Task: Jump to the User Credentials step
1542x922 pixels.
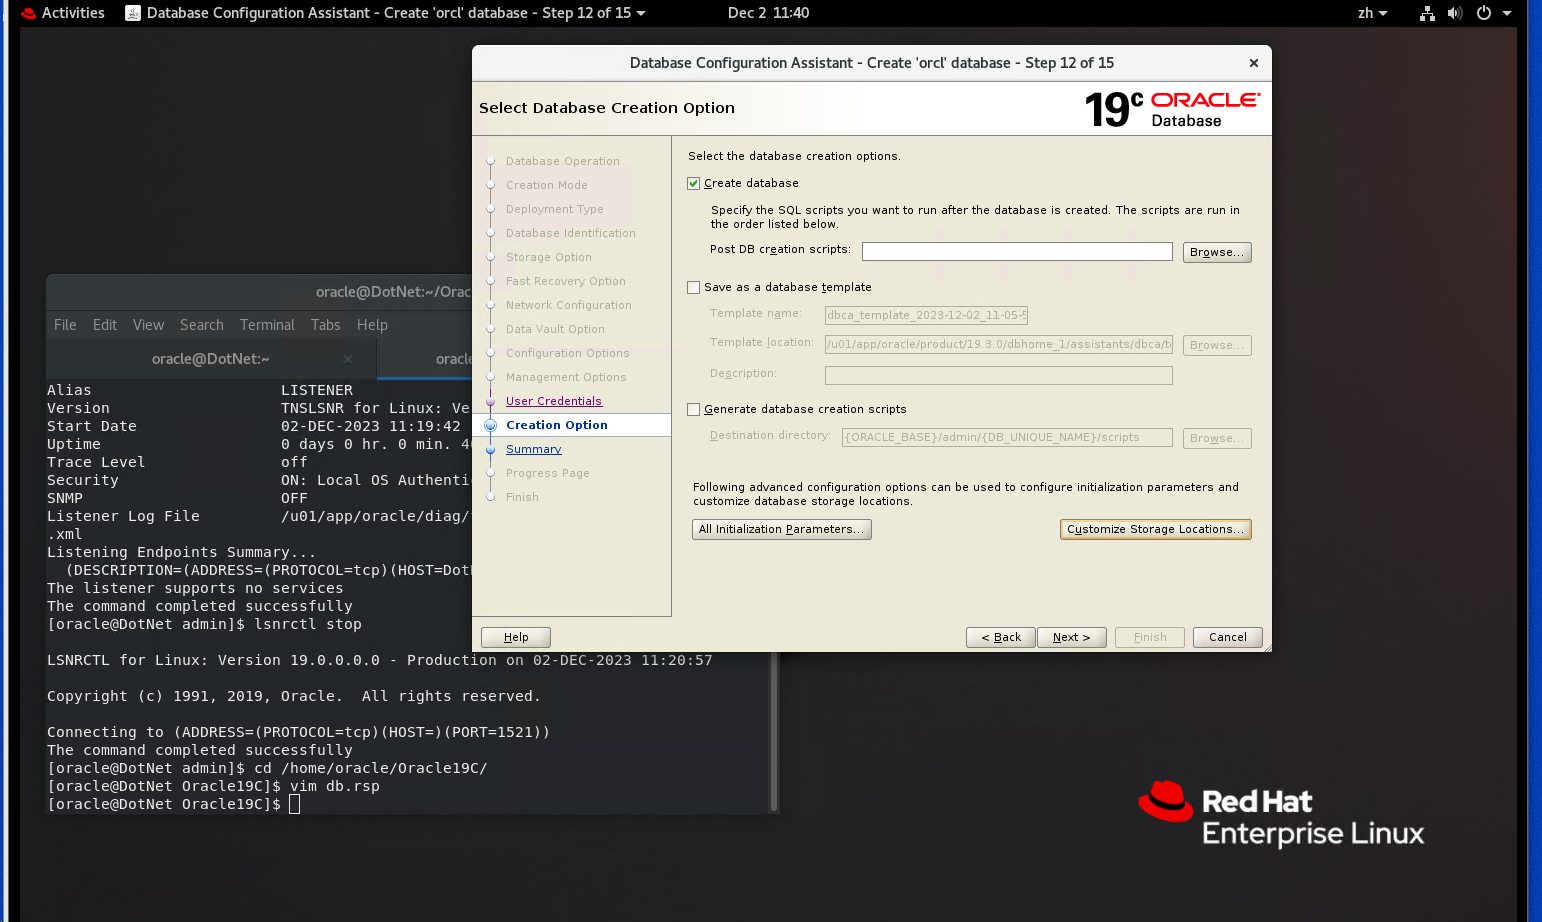Action: pyautogui.click(x=554, y=402)
